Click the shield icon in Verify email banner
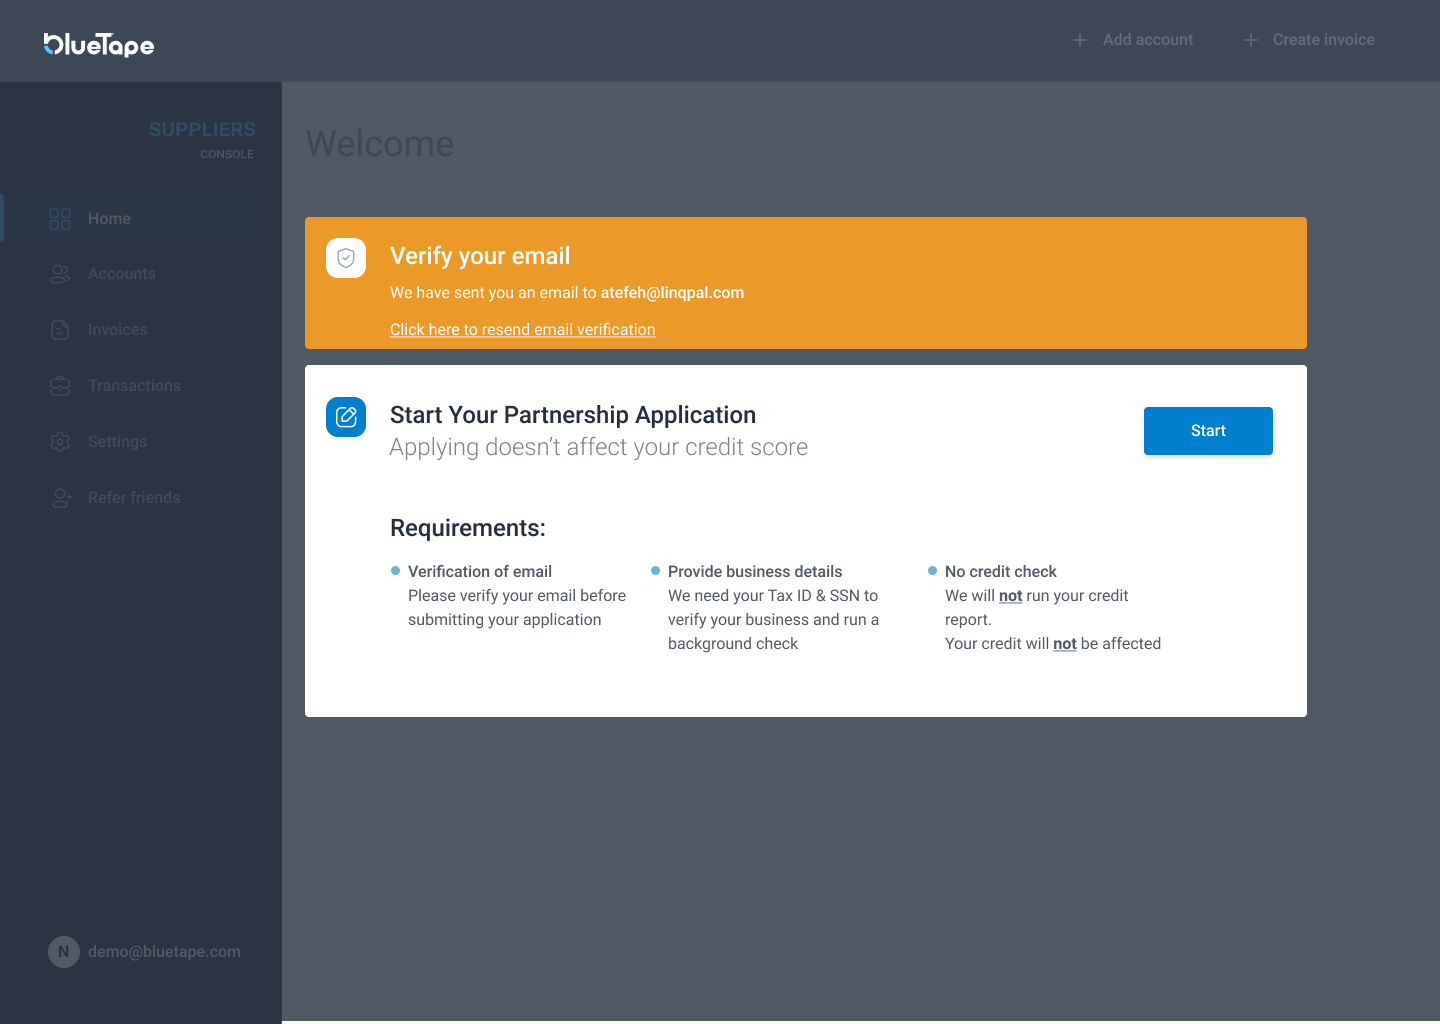The image size is (1440, 1024). (x=346, y=258)
